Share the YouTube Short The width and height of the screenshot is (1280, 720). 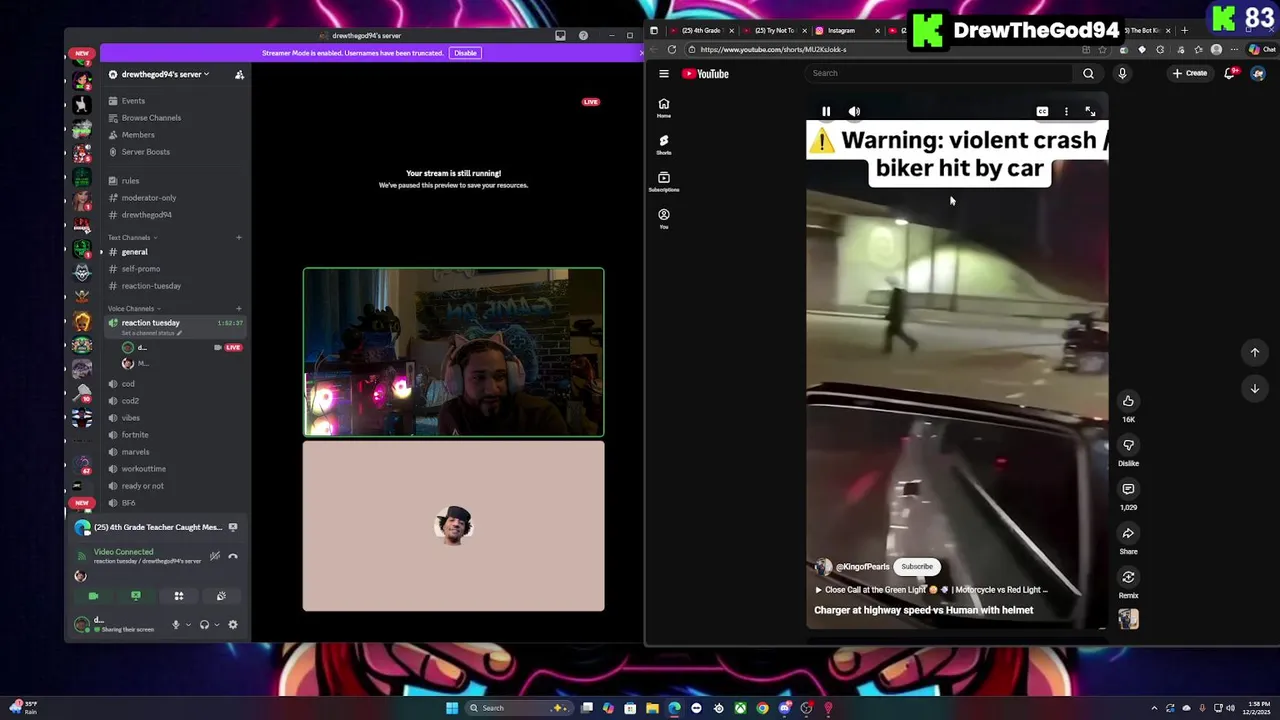point(1128,533)
